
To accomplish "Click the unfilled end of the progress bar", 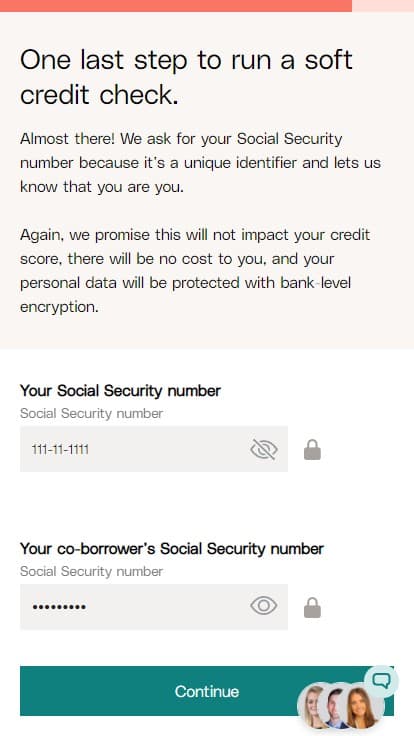I will tap(383, 6).
